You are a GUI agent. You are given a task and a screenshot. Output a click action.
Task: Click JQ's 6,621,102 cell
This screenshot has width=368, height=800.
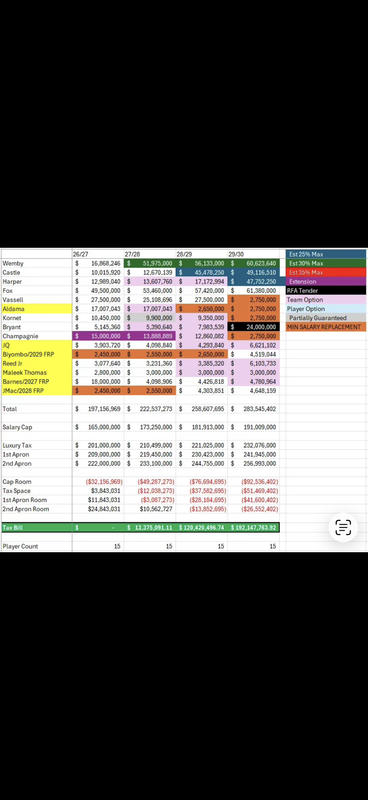(x=254, y=345)
